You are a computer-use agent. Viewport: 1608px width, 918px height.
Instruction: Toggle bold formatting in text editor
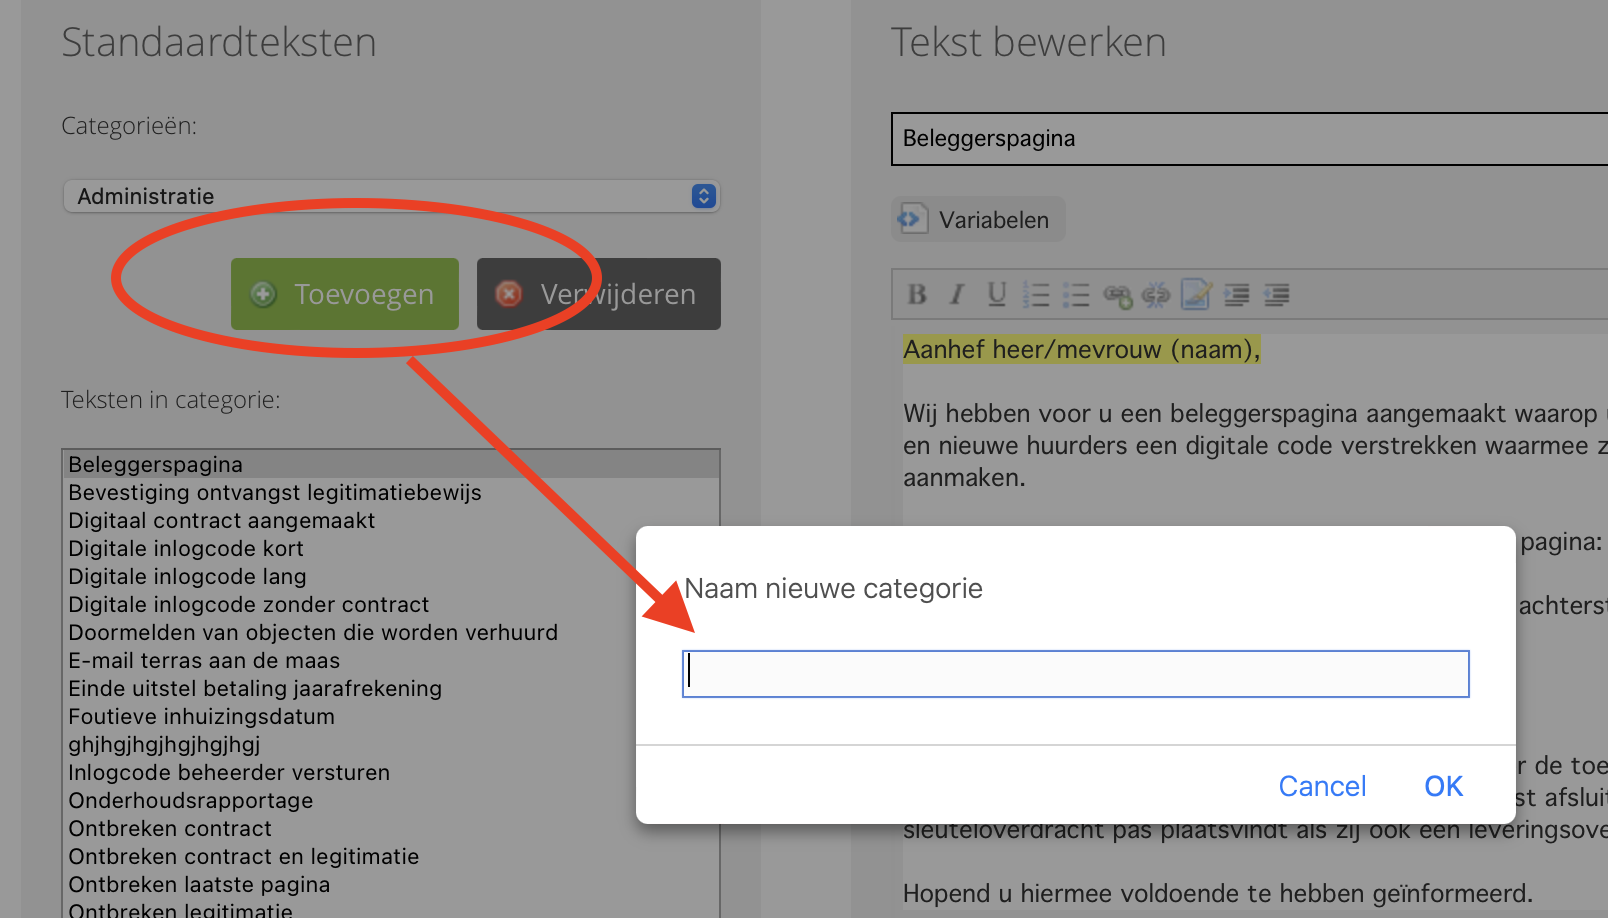[x=917, y=294]
